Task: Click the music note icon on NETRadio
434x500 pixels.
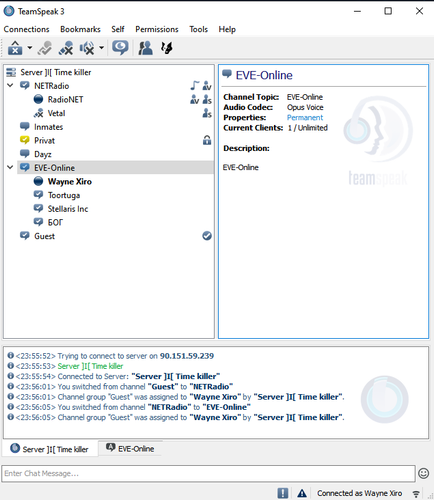Action: pos(195,86)
